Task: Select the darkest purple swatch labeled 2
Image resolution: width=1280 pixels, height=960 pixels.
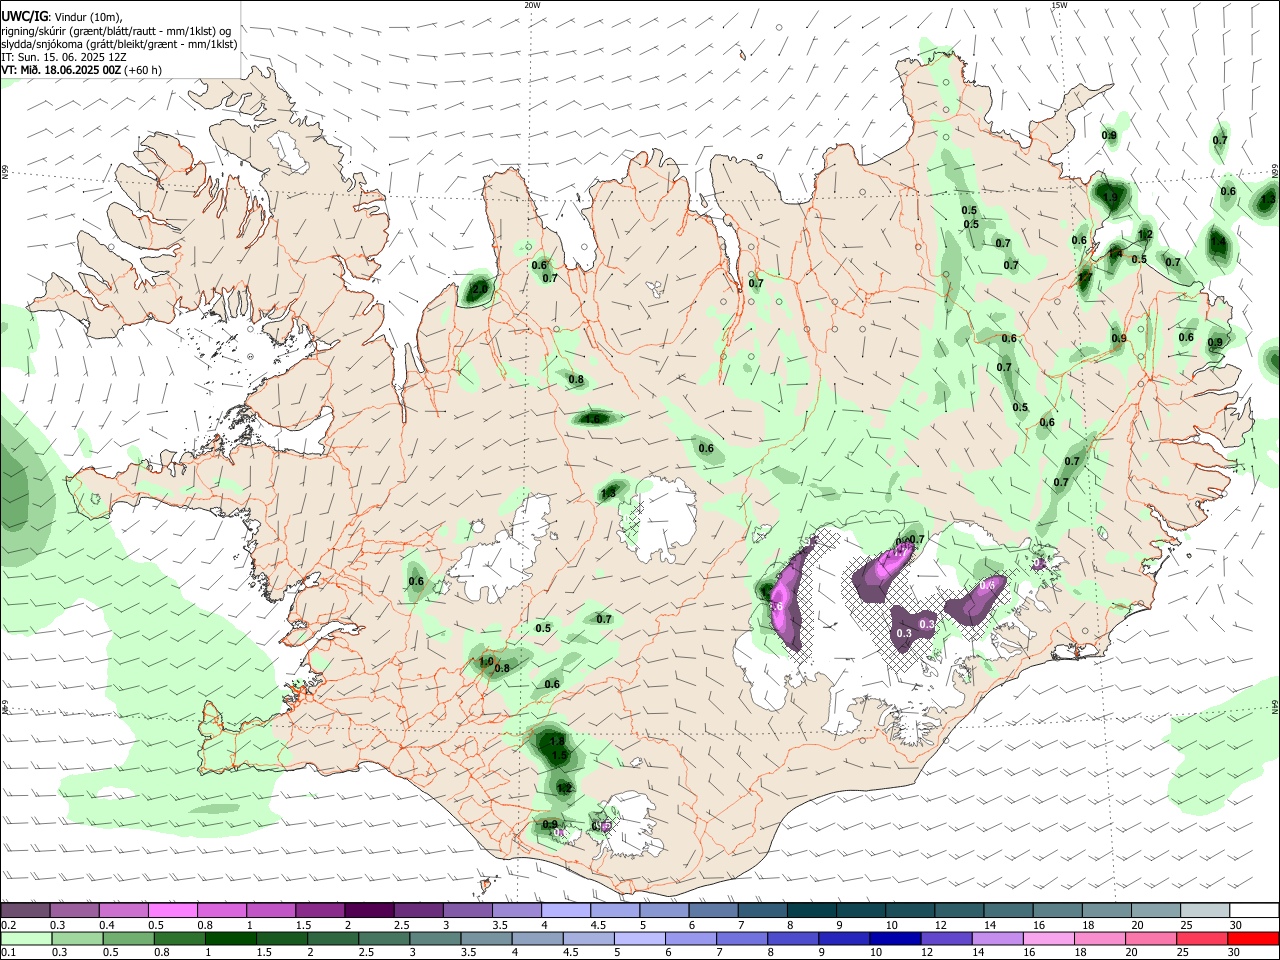Action: point(368,910)
